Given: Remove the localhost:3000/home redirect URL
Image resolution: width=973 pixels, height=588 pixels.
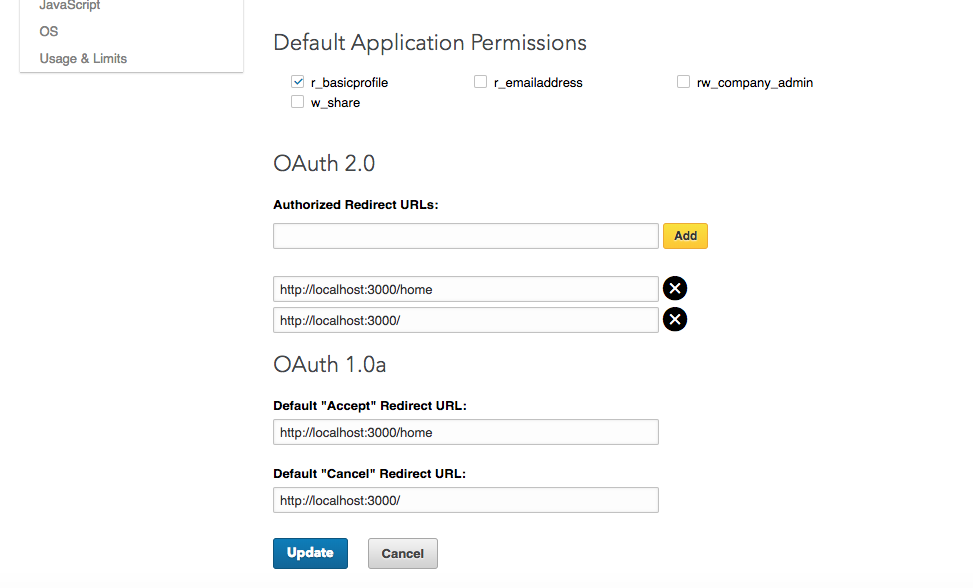Looking at the screenshot, I should 675,289.
